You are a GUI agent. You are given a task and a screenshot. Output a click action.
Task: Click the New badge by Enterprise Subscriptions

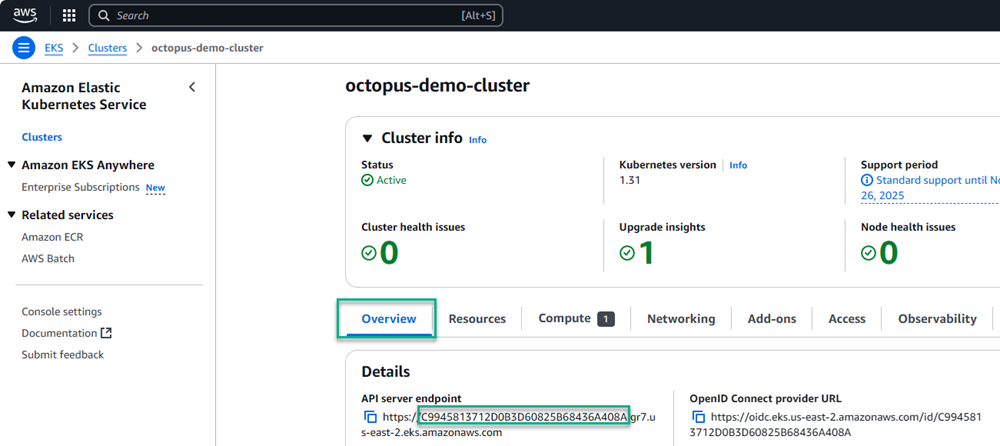pyautogui.click(x=156, y=188)
